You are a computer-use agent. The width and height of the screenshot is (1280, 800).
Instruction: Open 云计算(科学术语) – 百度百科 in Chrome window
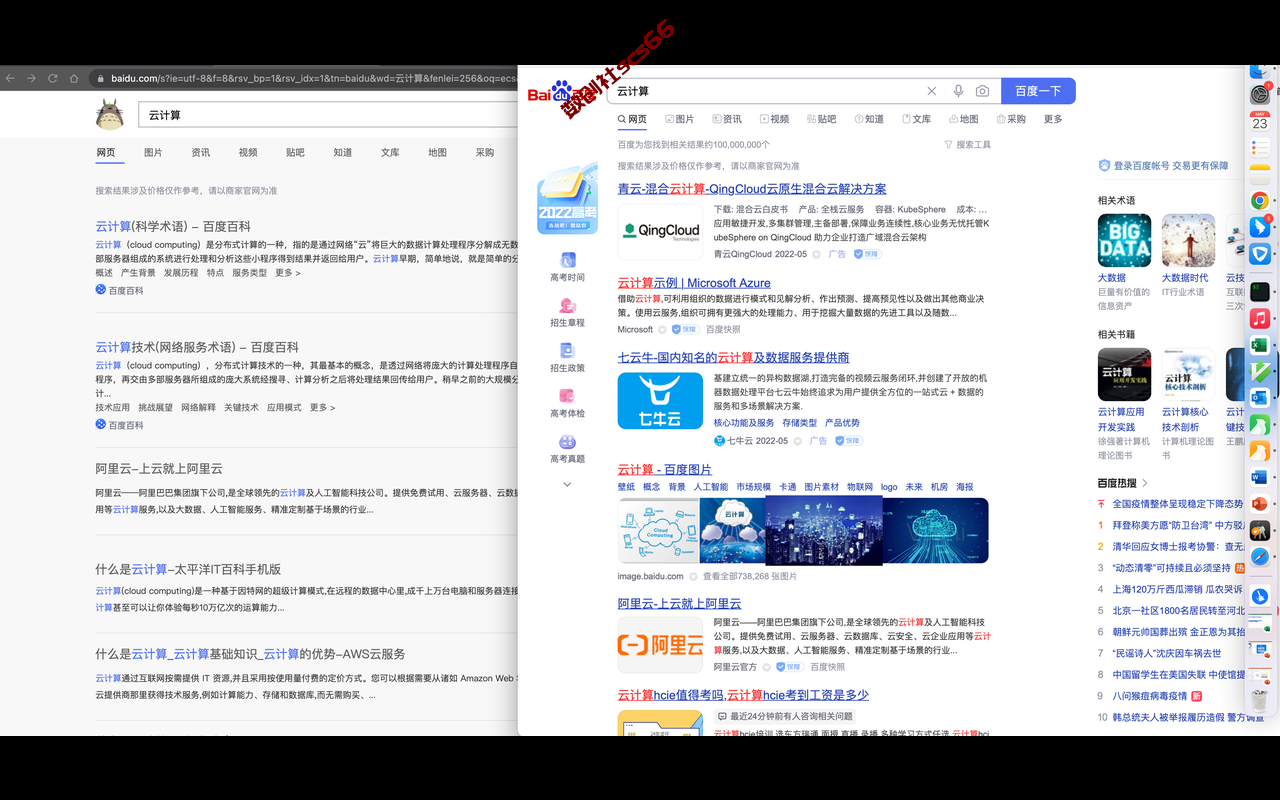click(173, 227)
